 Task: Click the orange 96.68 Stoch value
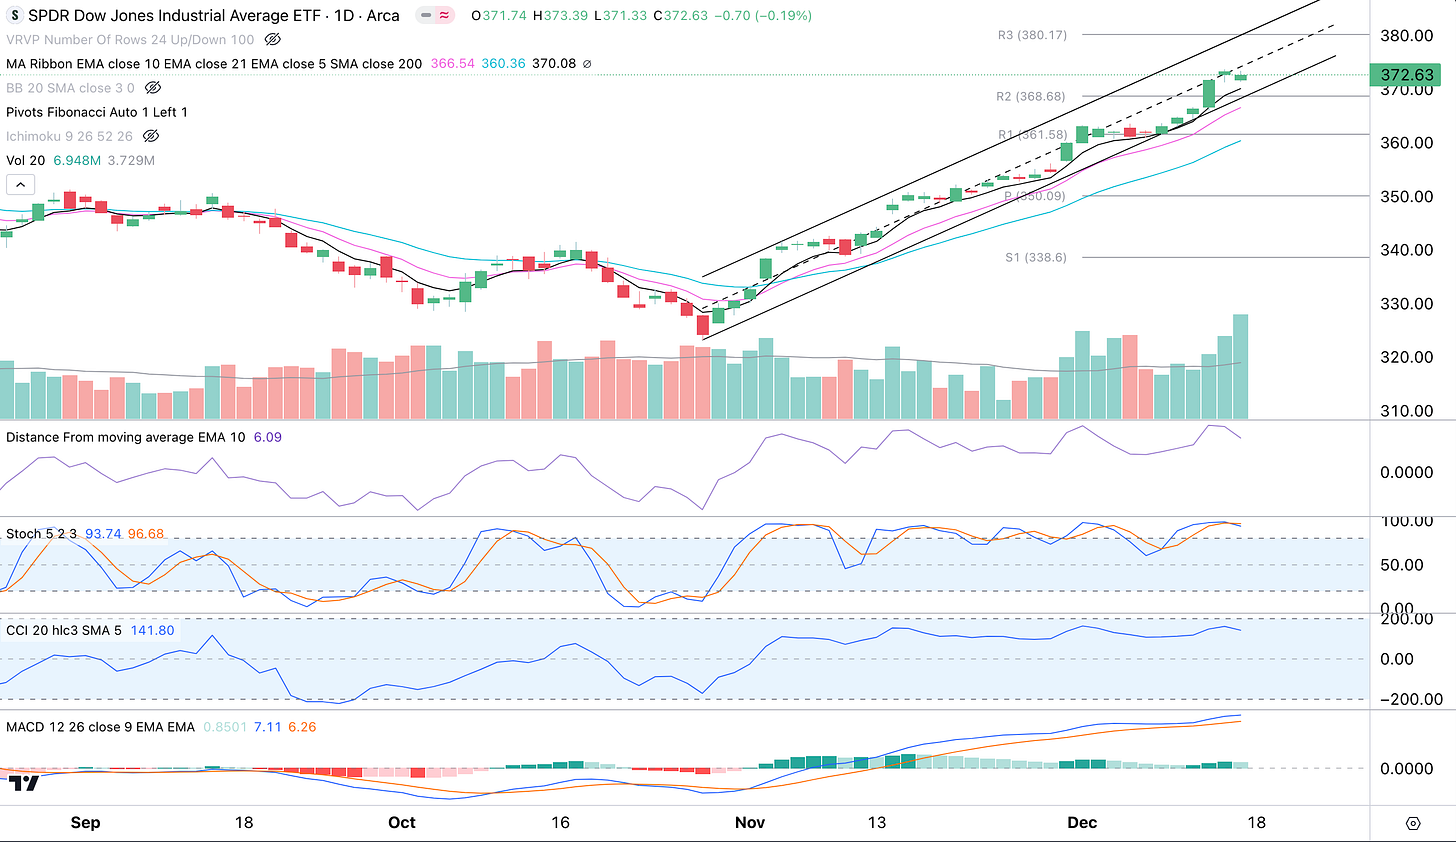[x=146, y=534]
